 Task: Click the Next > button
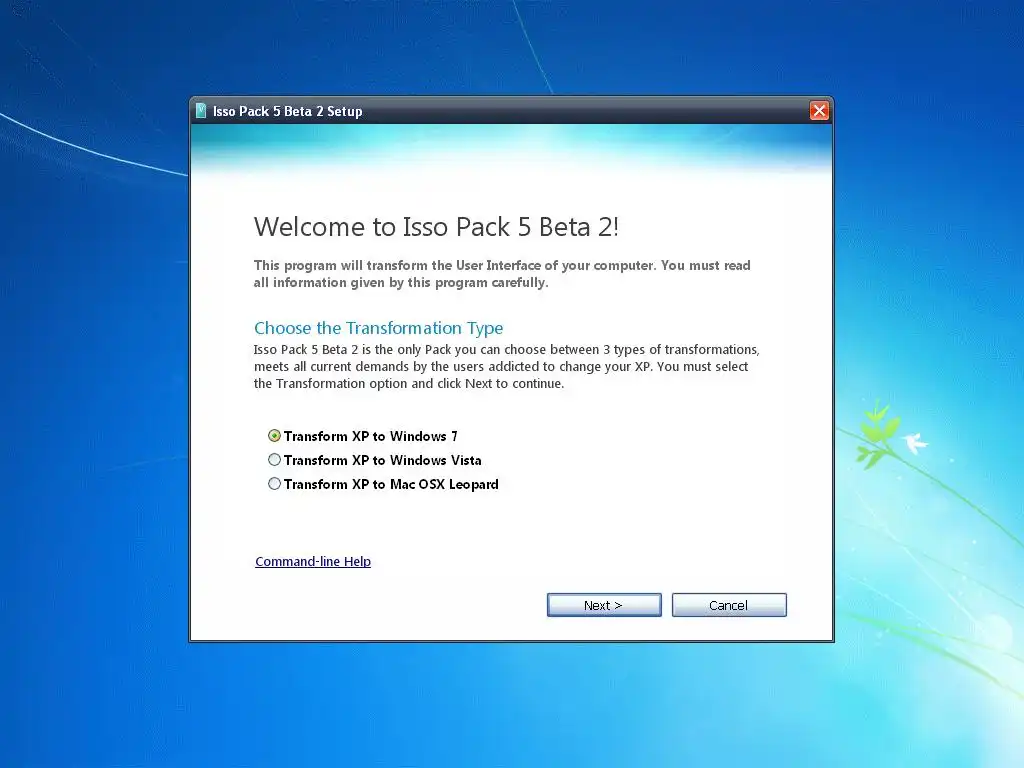point(604,605)
